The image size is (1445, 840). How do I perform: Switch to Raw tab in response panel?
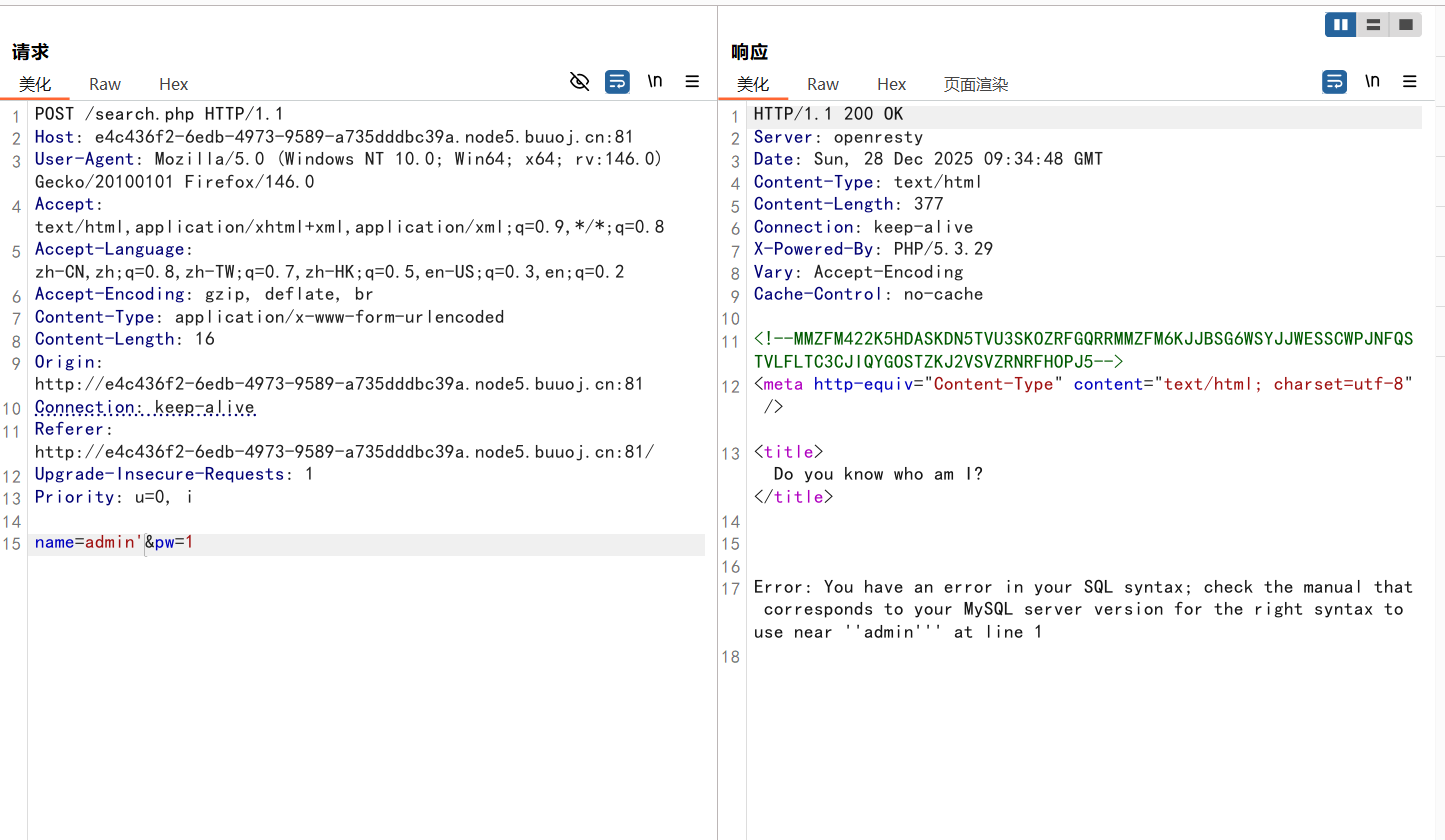click(823, 85)
